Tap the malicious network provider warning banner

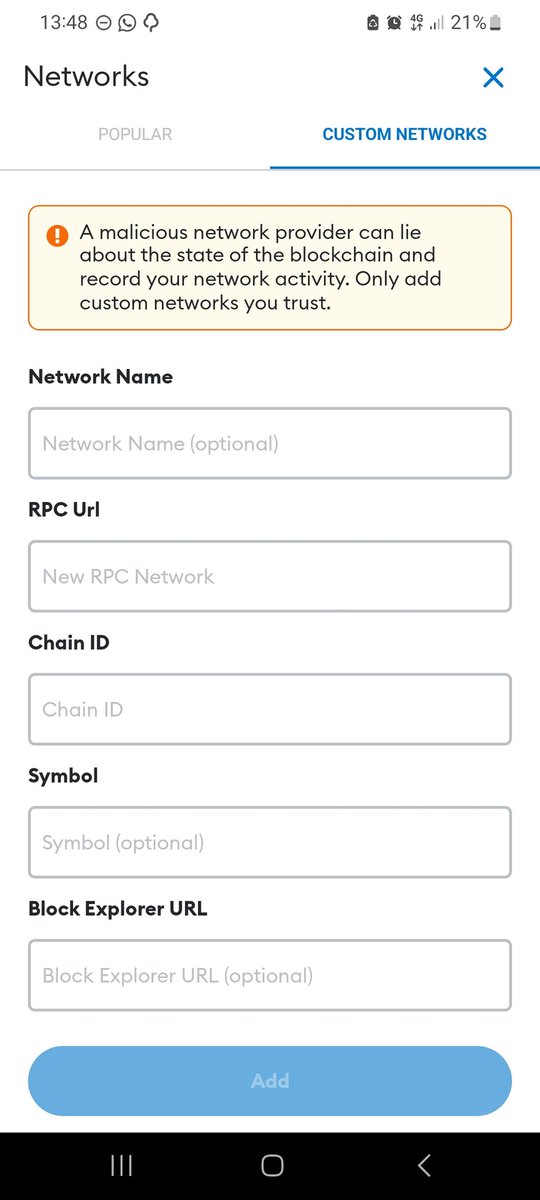[270, 268]
